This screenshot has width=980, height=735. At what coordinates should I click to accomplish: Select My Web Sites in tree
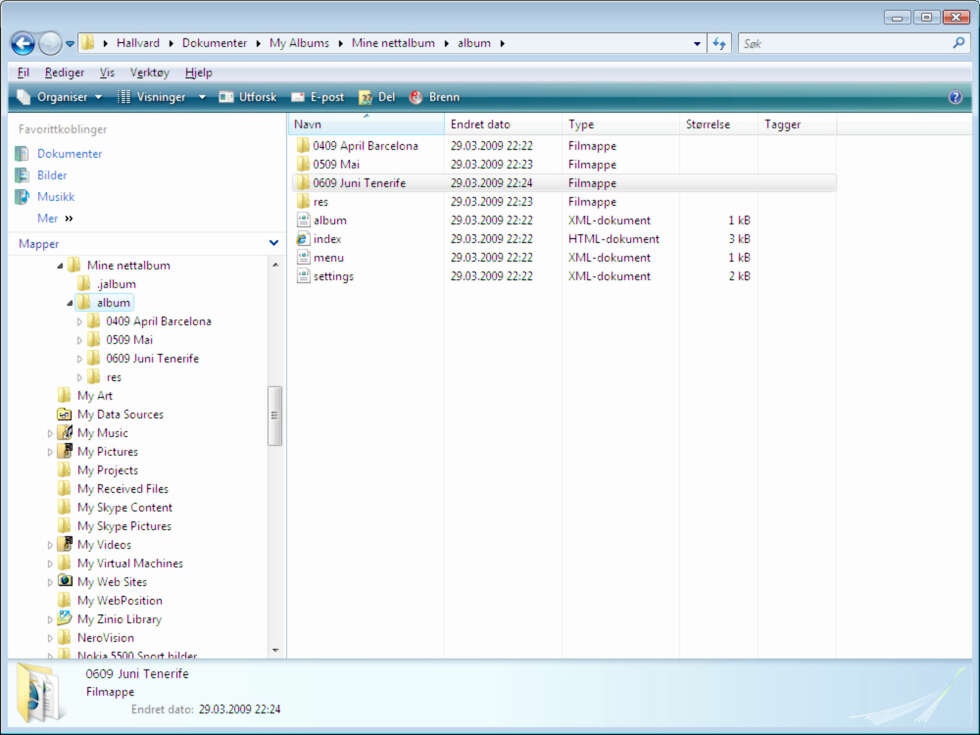click(x=112, y=582)
